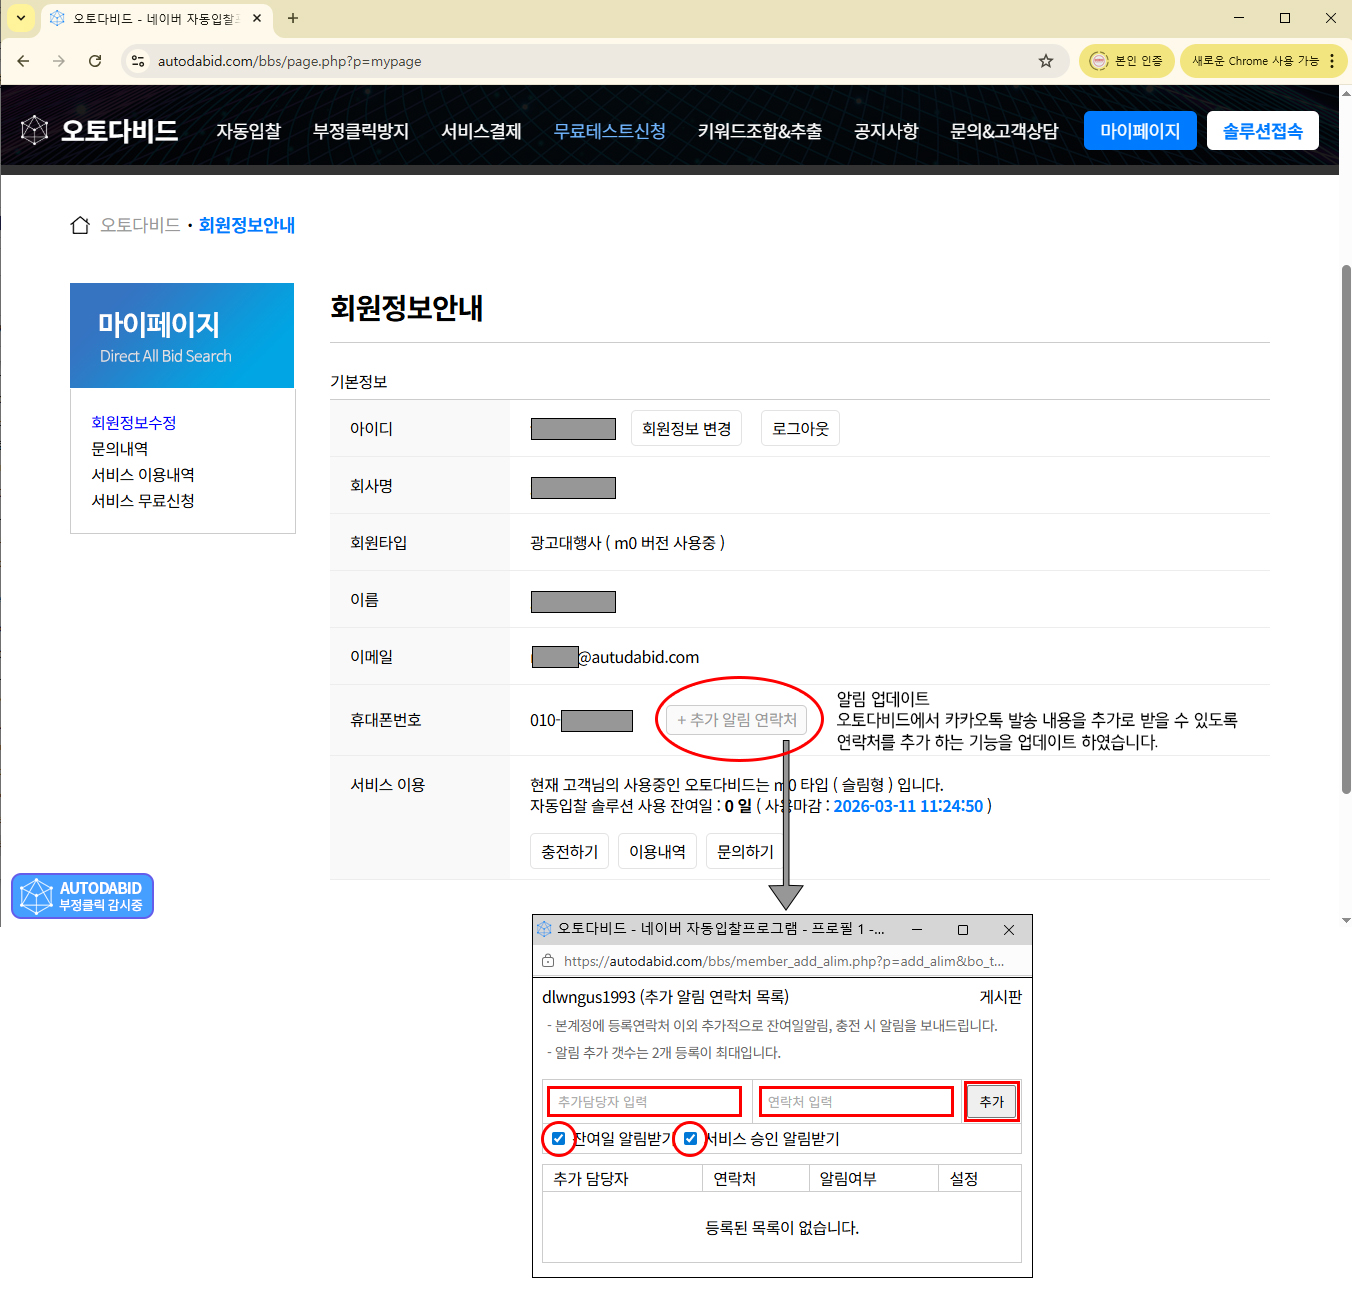The width and height of the screenshot is (1352, 1296).
Task: Click the AUTODABID 부정클릭 감시중 badge
Action: pos(82,896)
